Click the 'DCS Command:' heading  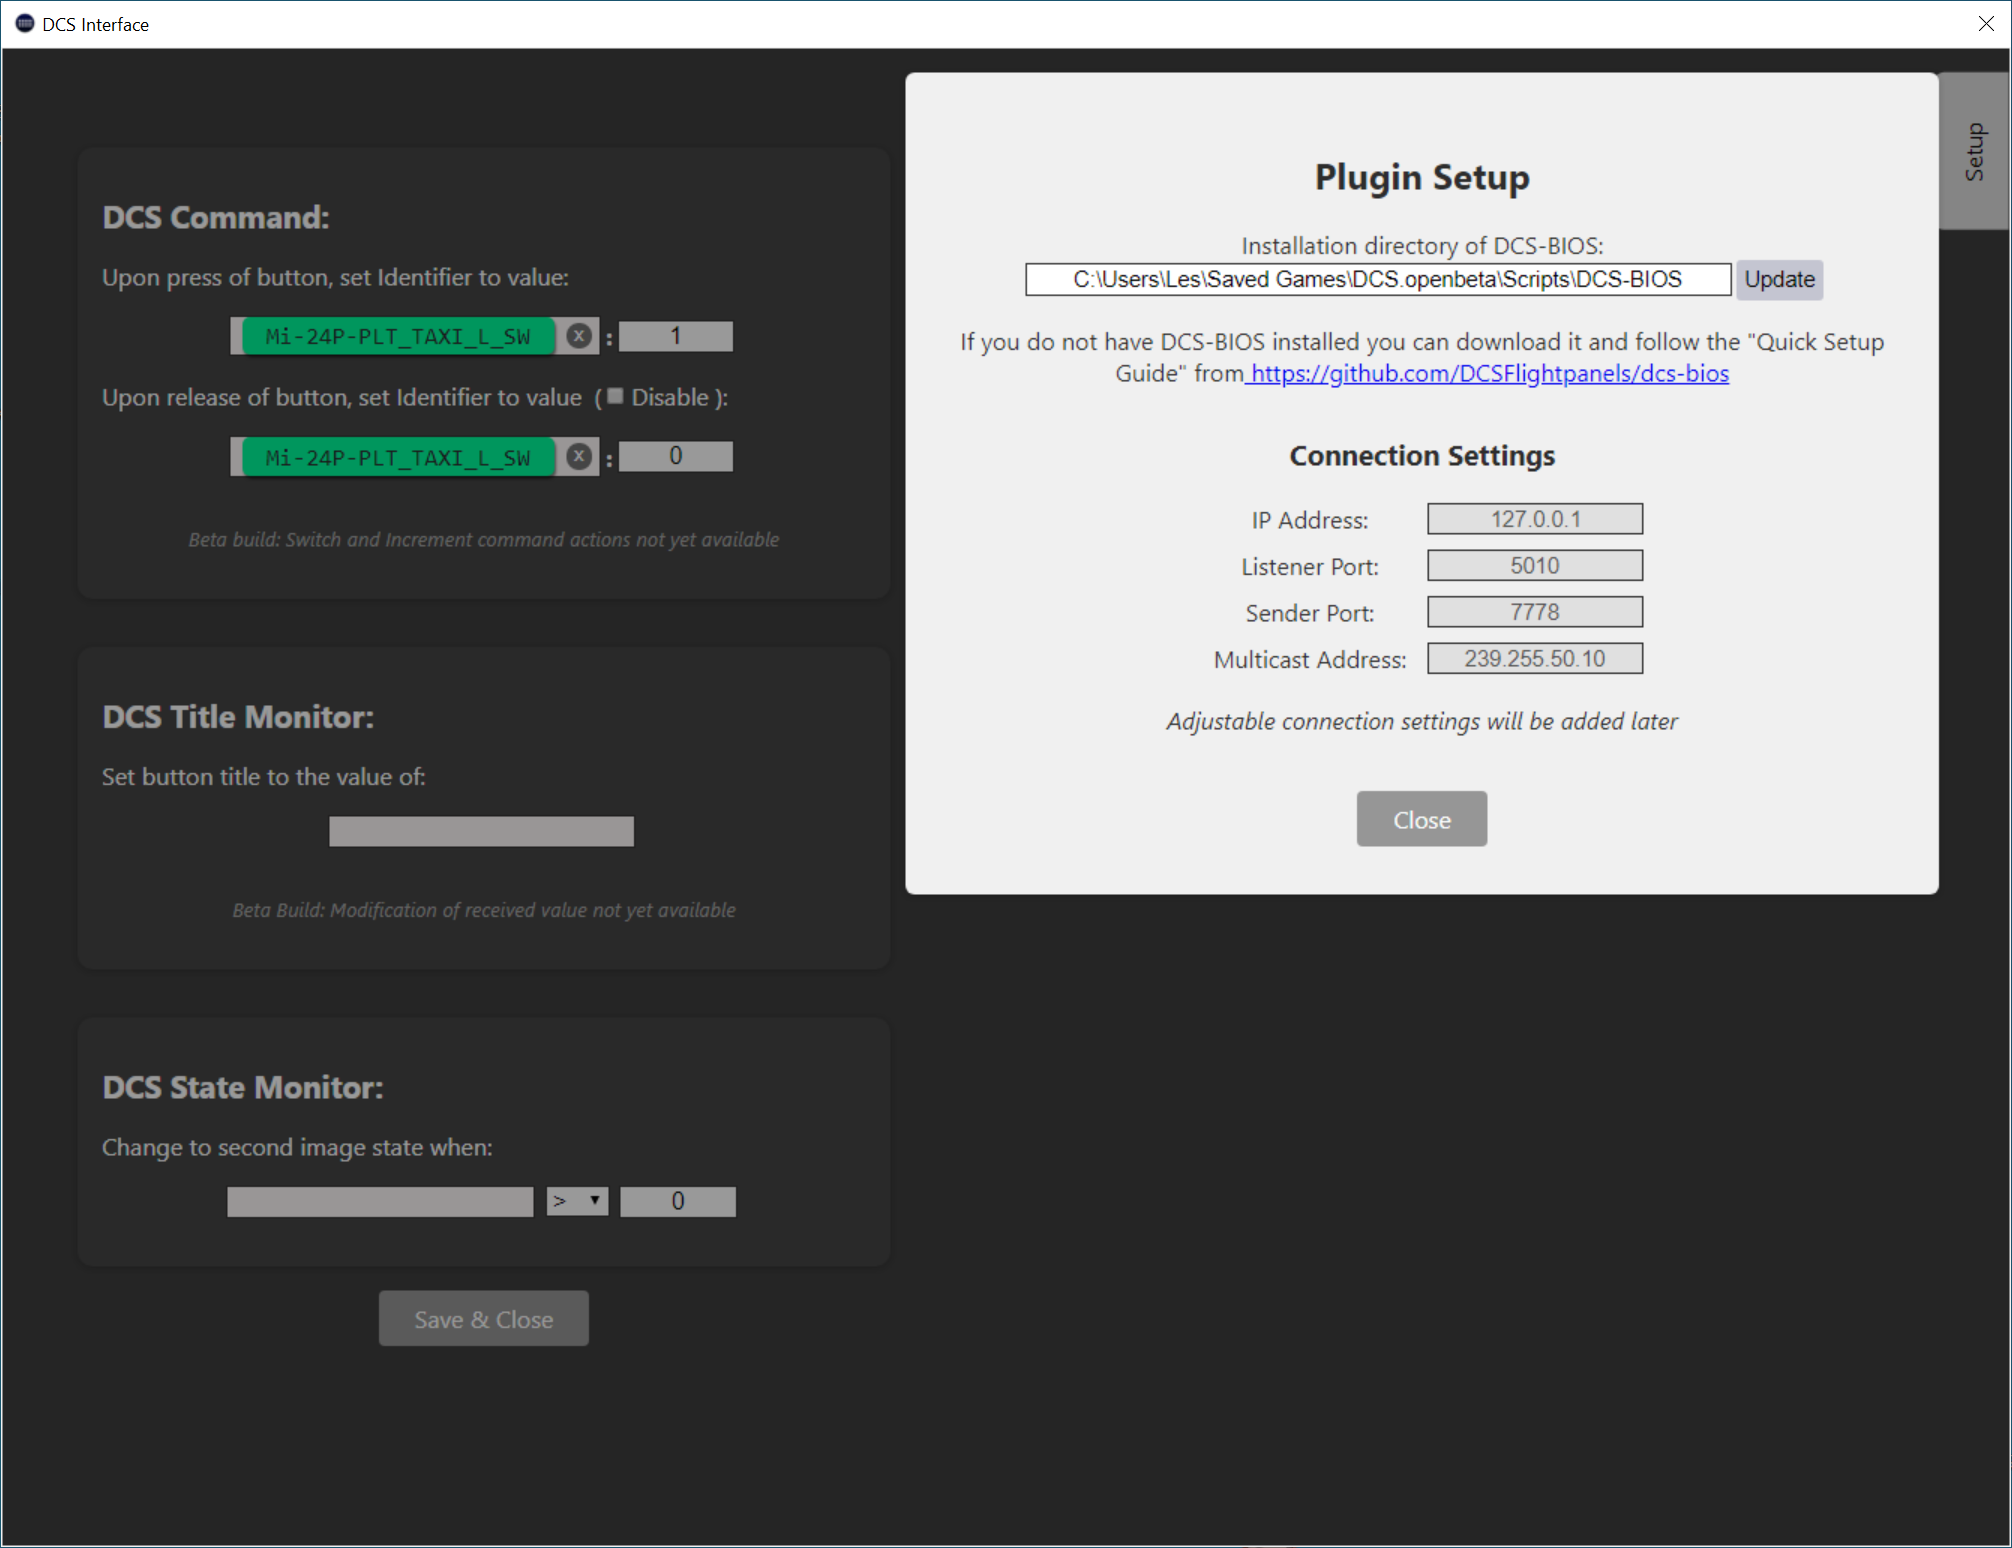(x=216, y=217)
